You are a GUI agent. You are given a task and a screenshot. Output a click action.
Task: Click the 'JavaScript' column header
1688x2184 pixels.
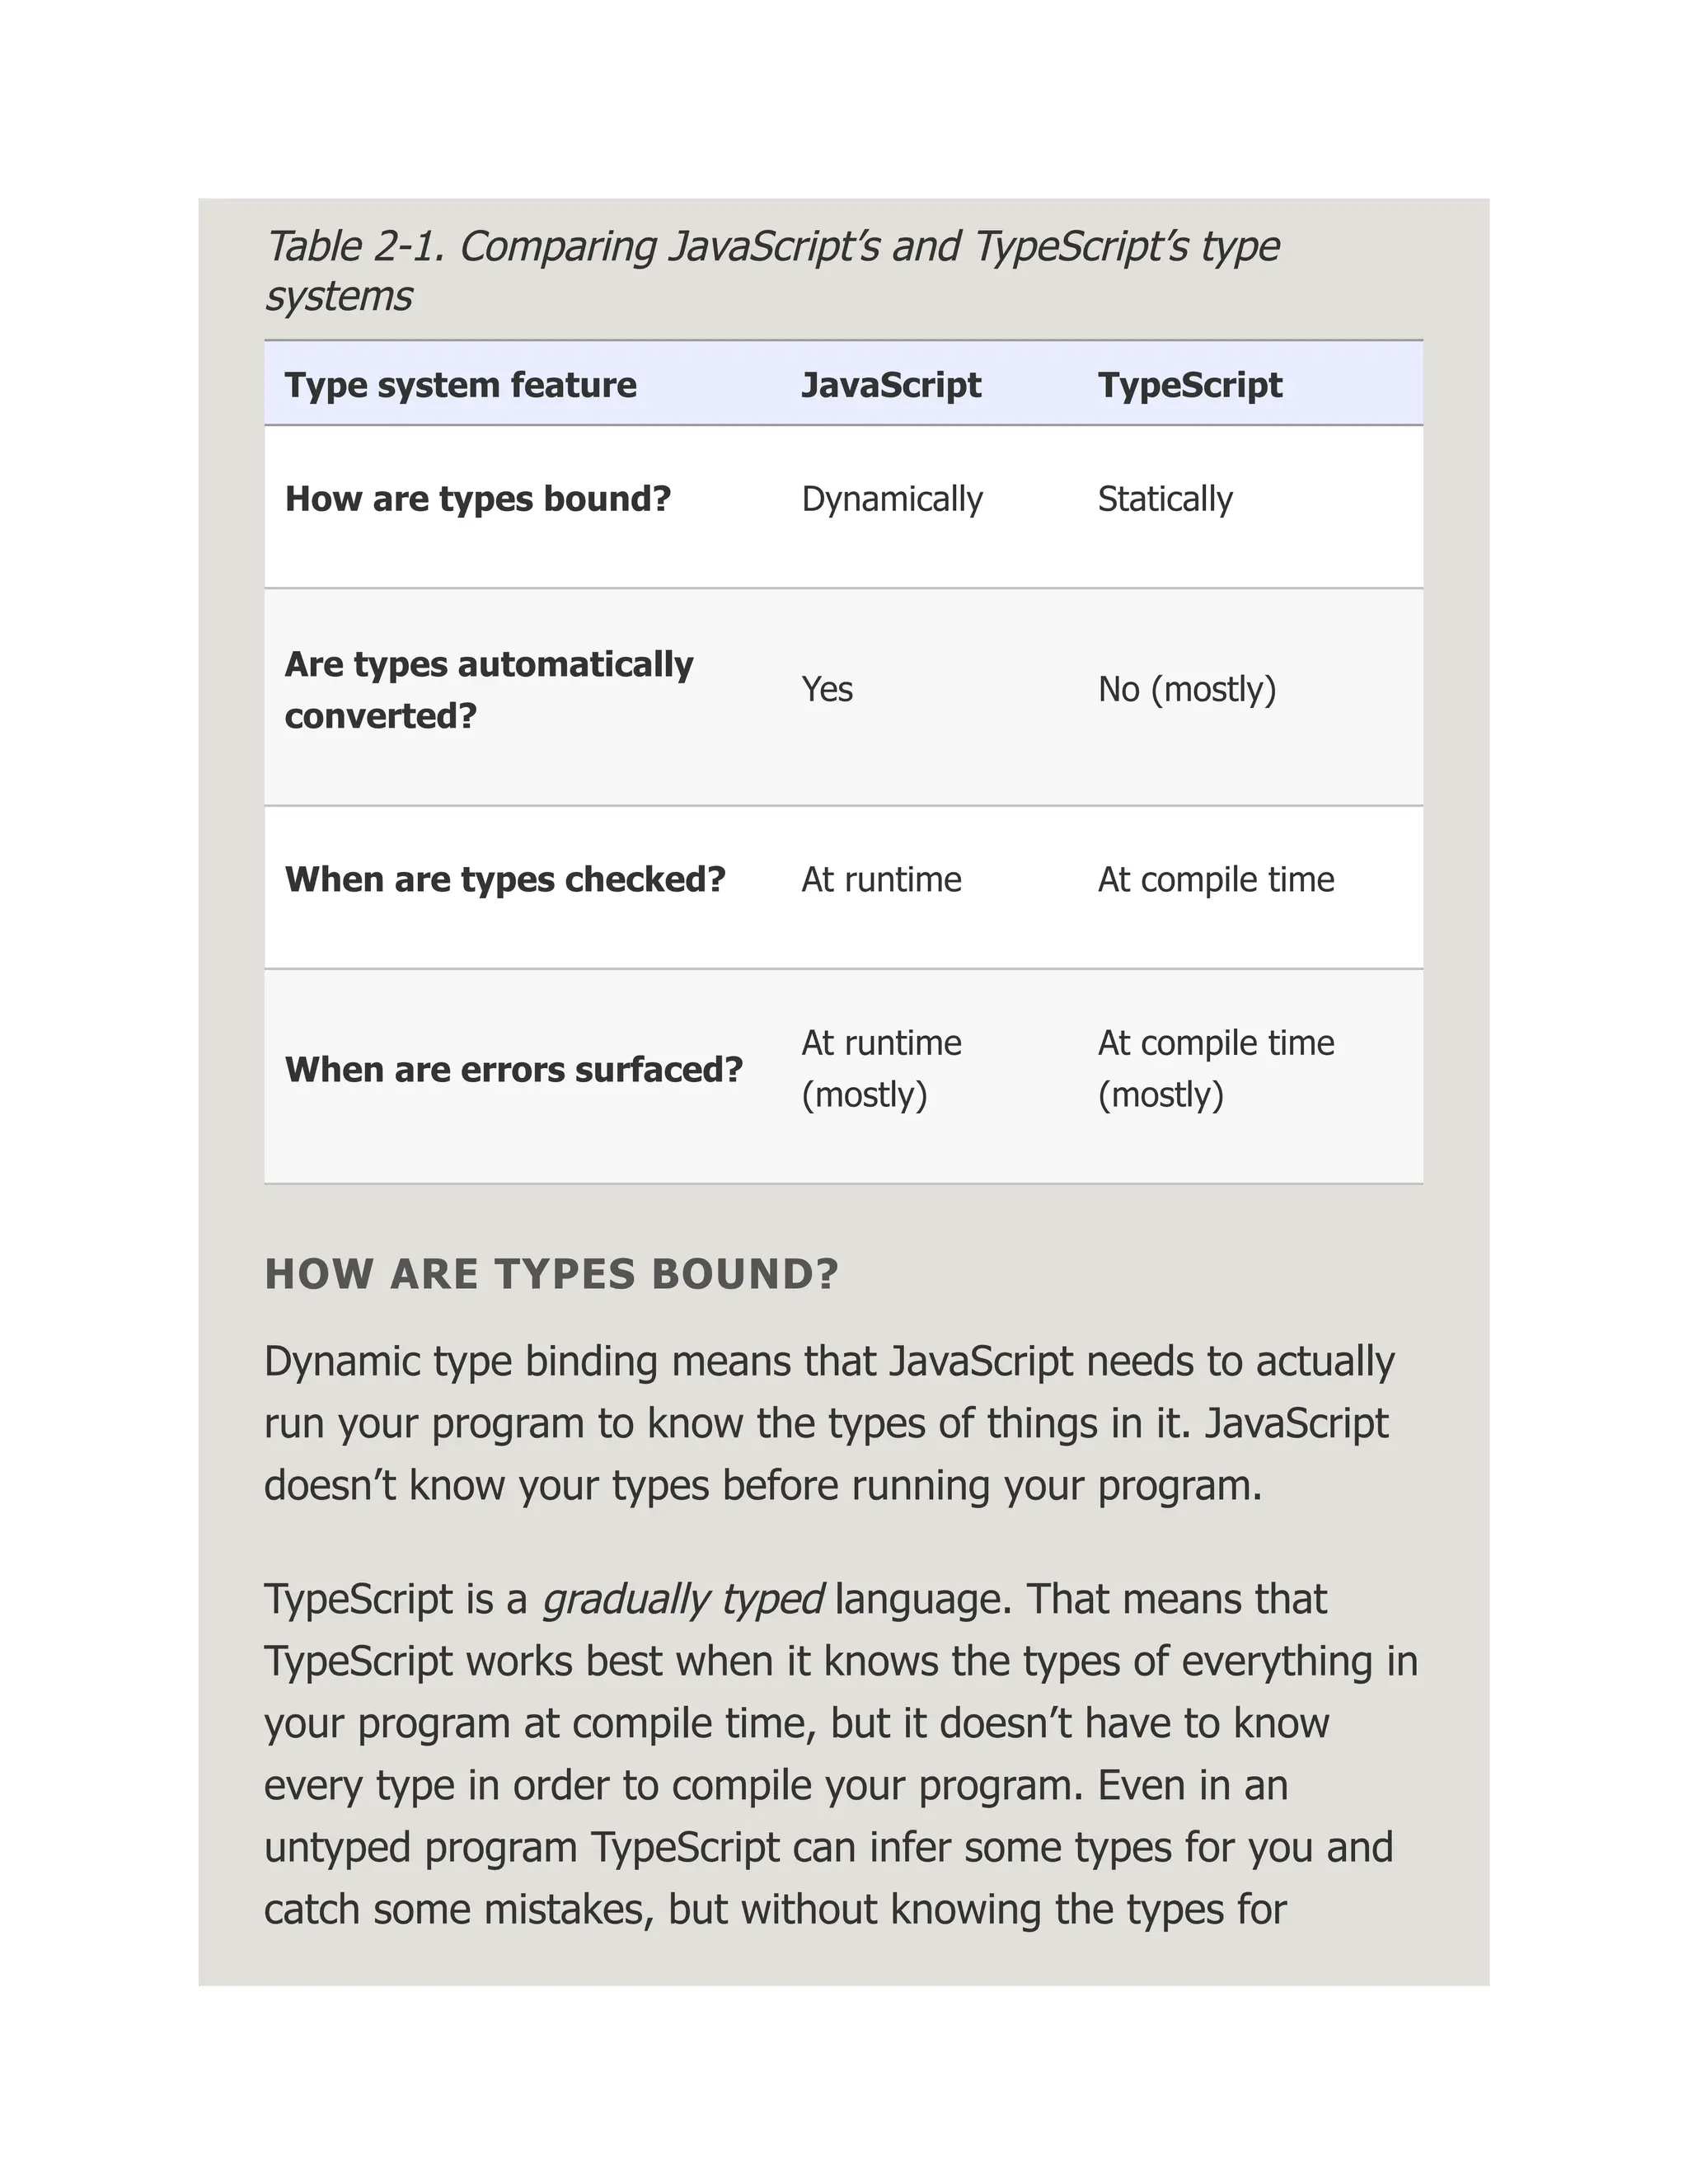pos(890,385)
